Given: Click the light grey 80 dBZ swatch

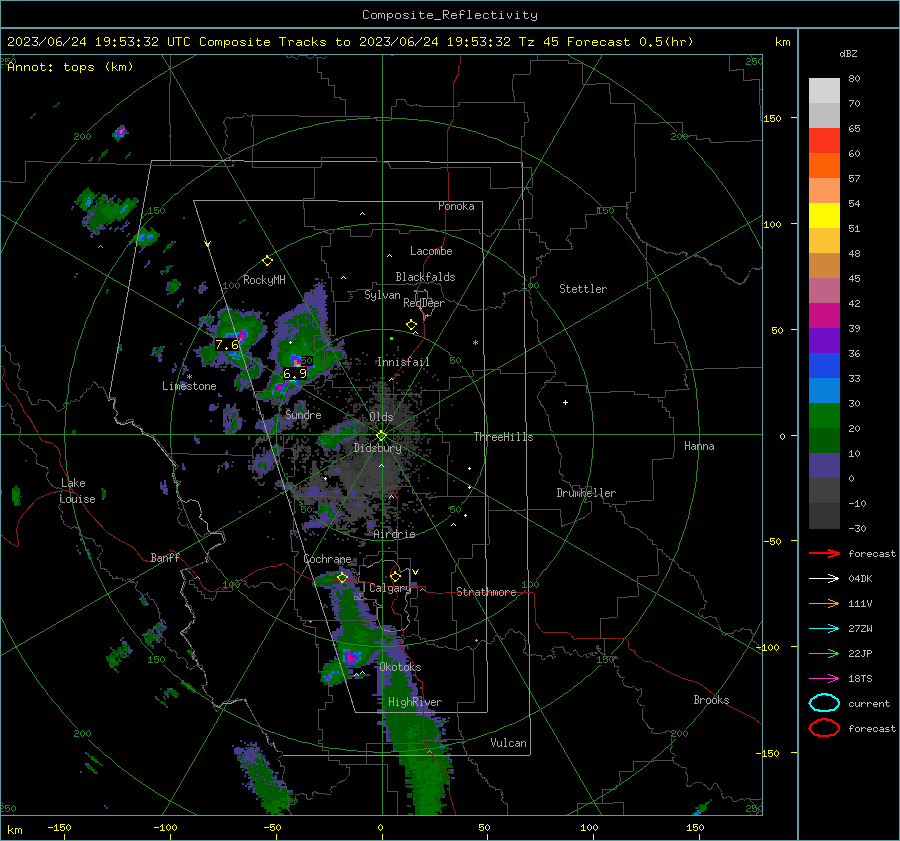Looking at the screenshot, I should point(824,90).
